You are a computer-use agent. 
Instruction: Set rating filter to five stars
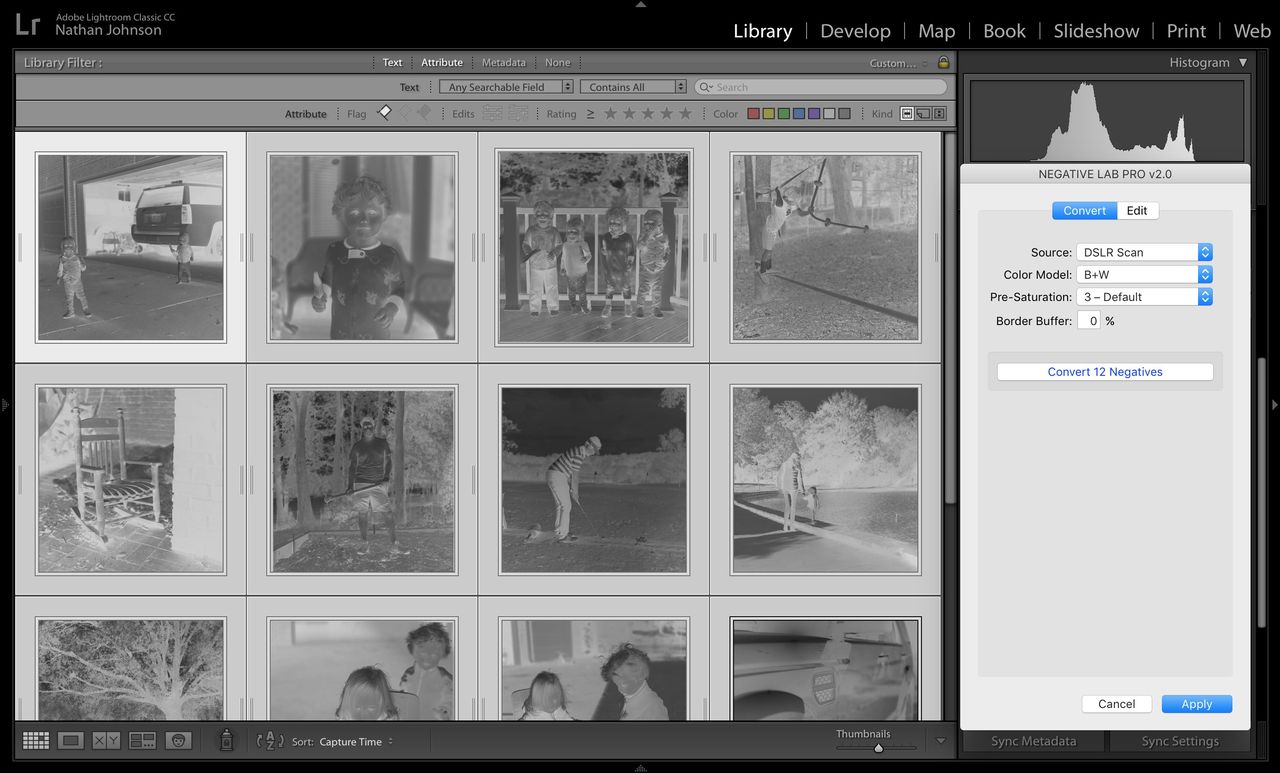[x=685, y=113]
